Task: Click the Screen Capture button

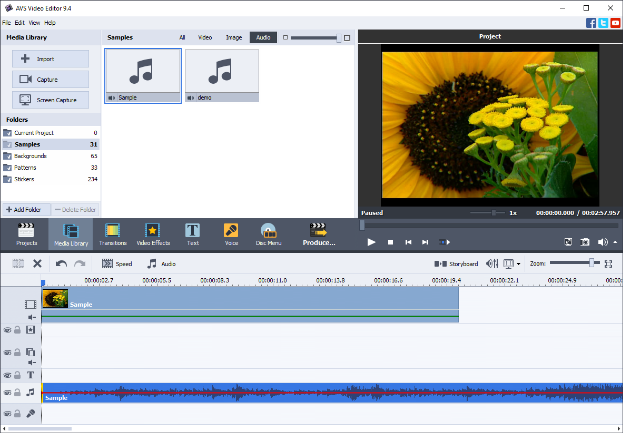Action: pos(51,100)
